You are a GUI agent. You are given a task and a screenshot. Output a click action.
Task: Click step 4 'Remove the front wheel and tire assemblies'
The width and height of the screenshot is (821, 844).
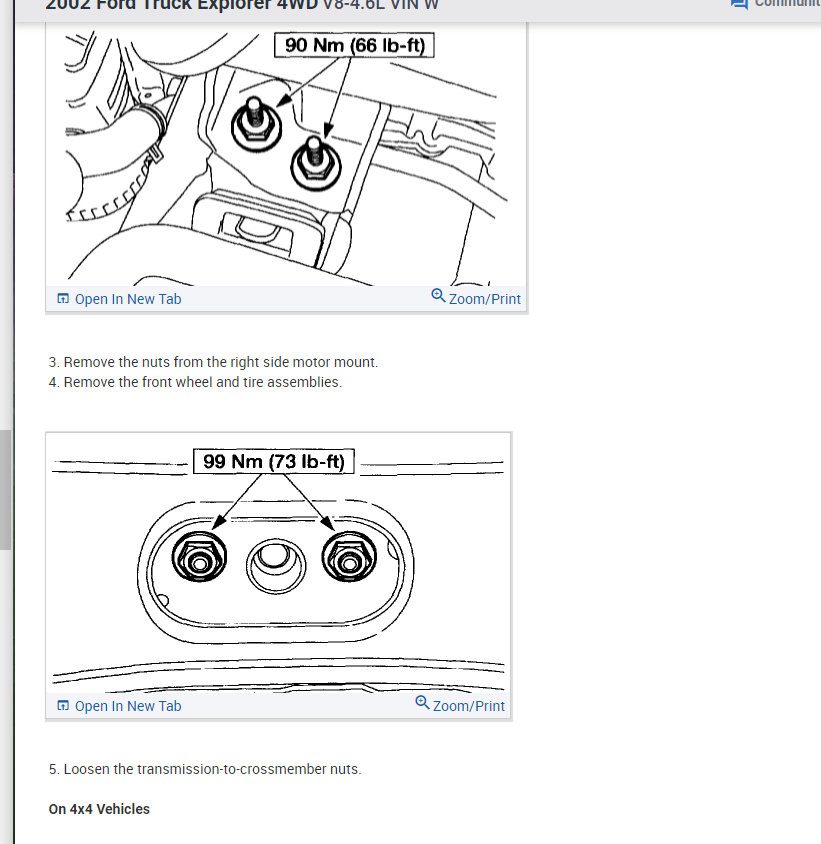(195, 382)
